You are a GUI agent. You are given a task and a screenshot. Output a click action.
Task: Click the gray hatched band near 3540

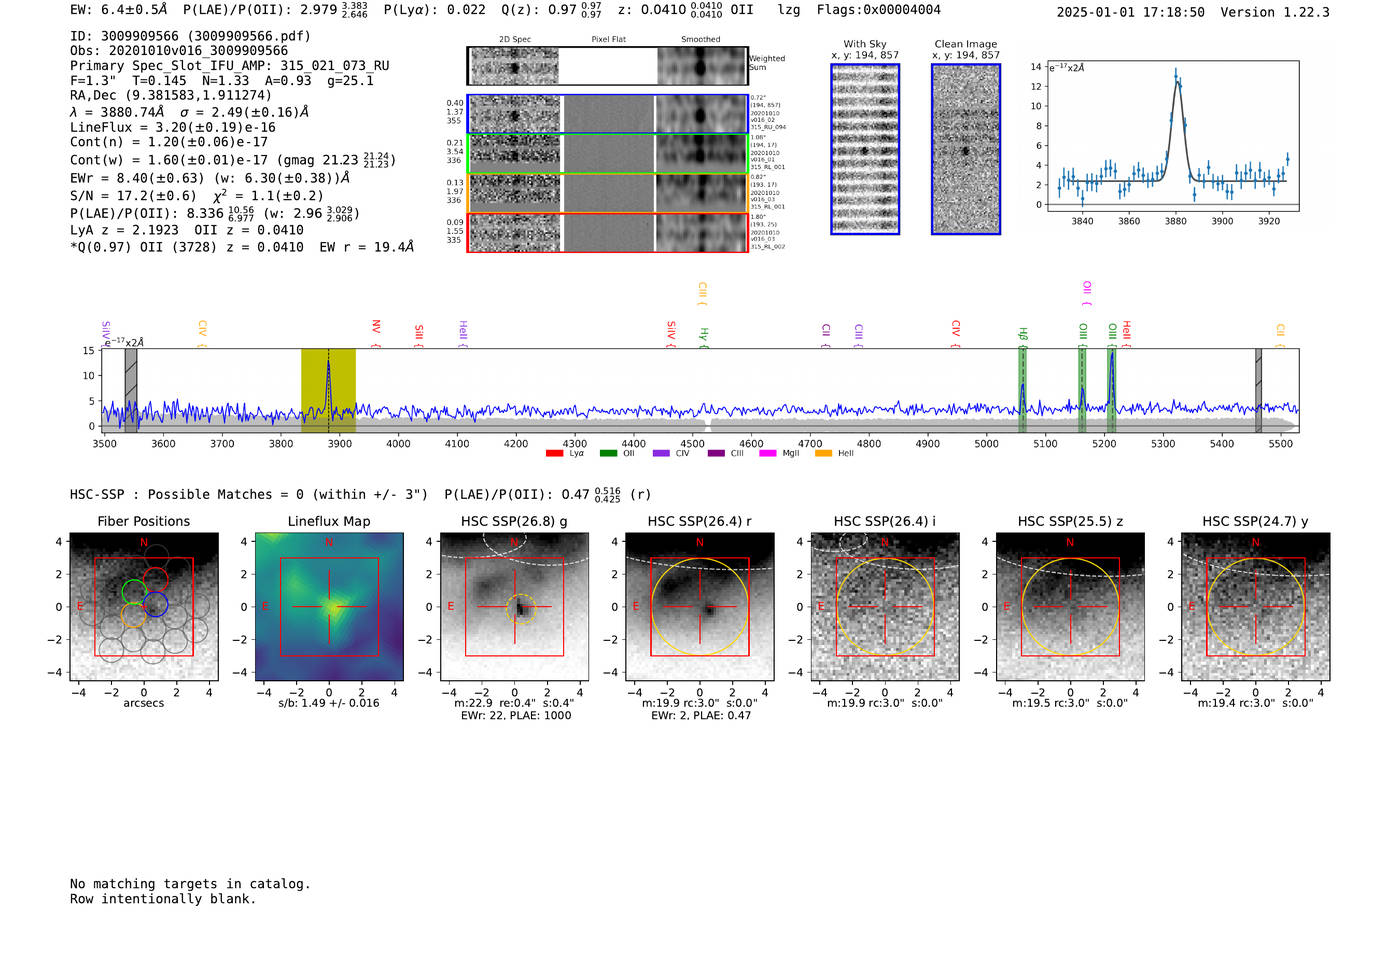pos(131,391)
